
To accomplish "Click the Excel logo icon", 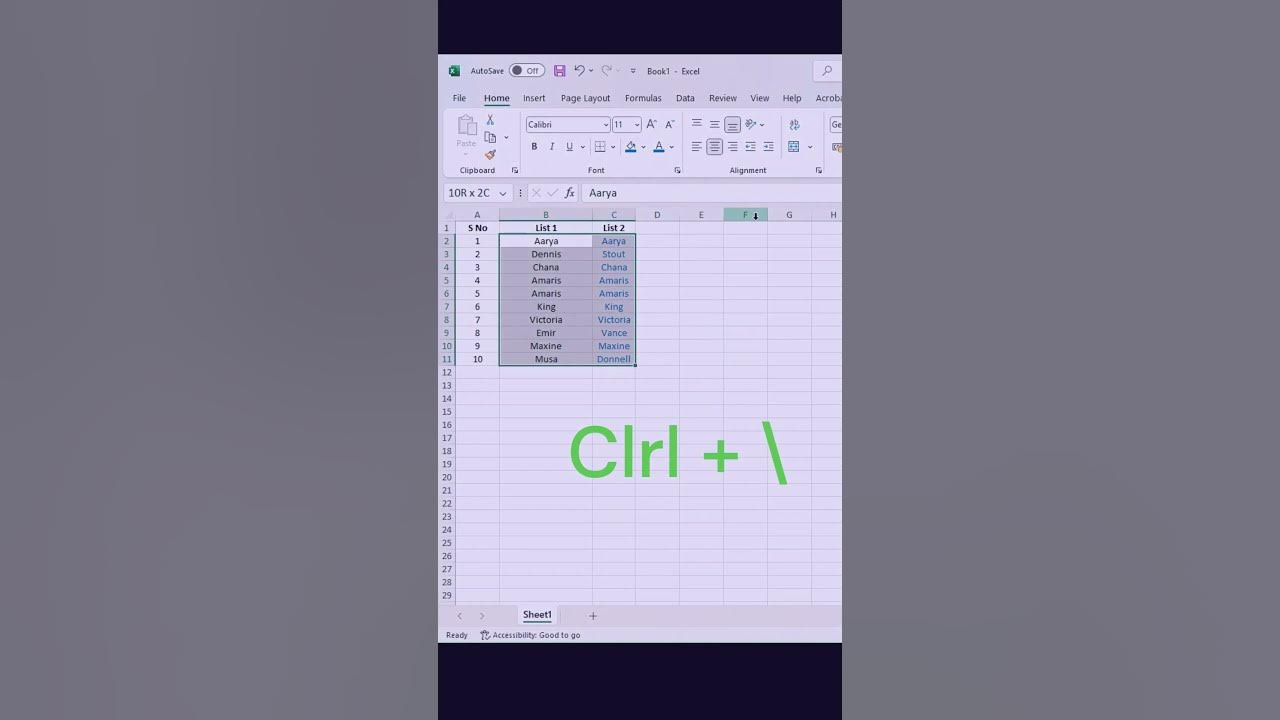I will (x=454, y=71).
